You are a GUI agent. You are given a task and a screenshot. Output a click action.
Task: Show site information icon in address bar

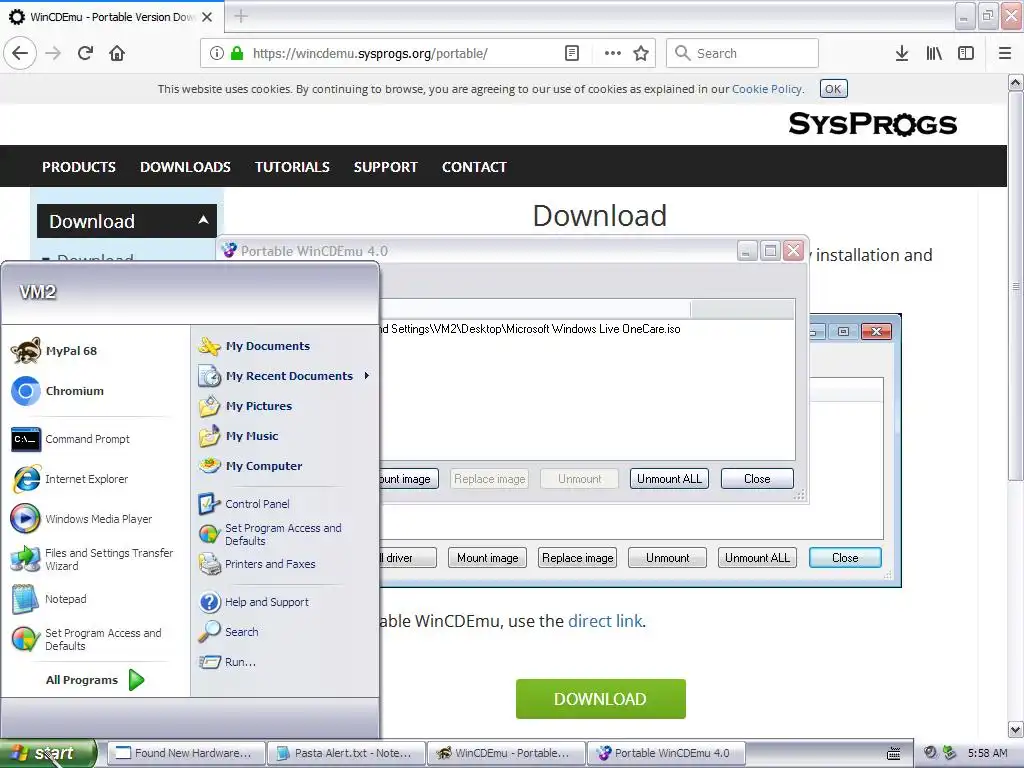[217, 54]
